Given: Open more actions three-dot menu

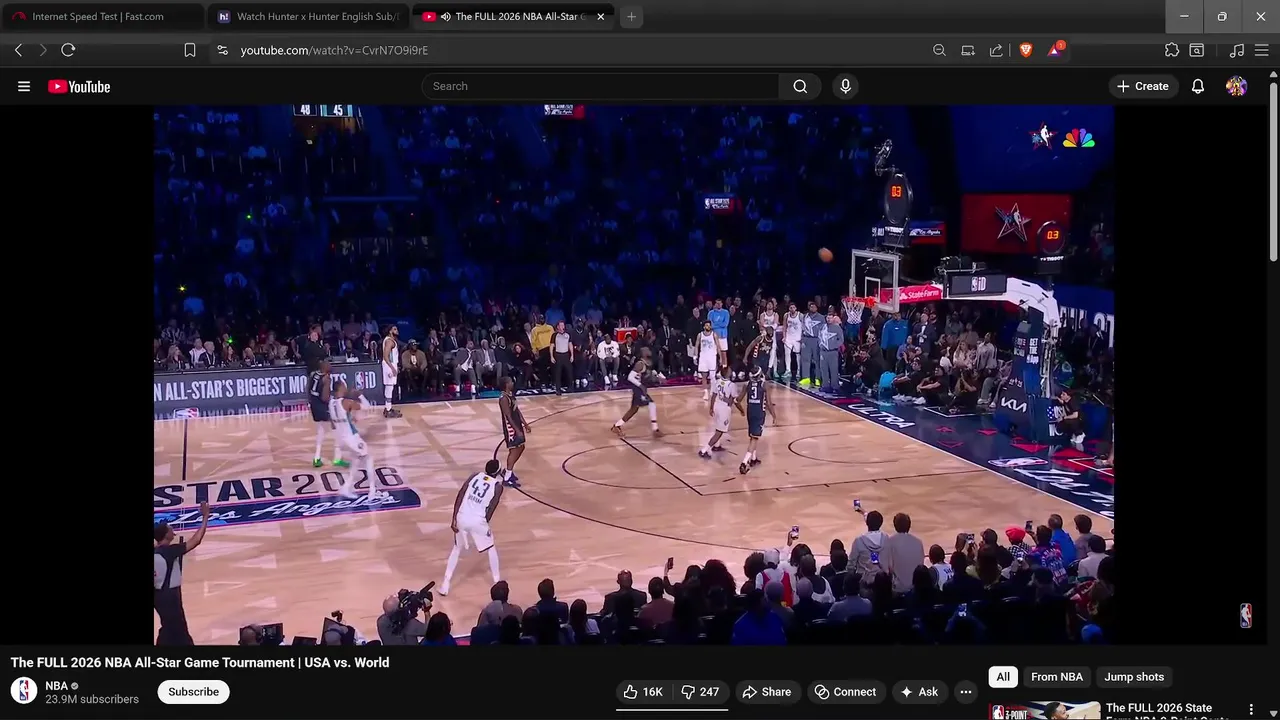Looking at the screenshot, I should (x=965, y=692).
